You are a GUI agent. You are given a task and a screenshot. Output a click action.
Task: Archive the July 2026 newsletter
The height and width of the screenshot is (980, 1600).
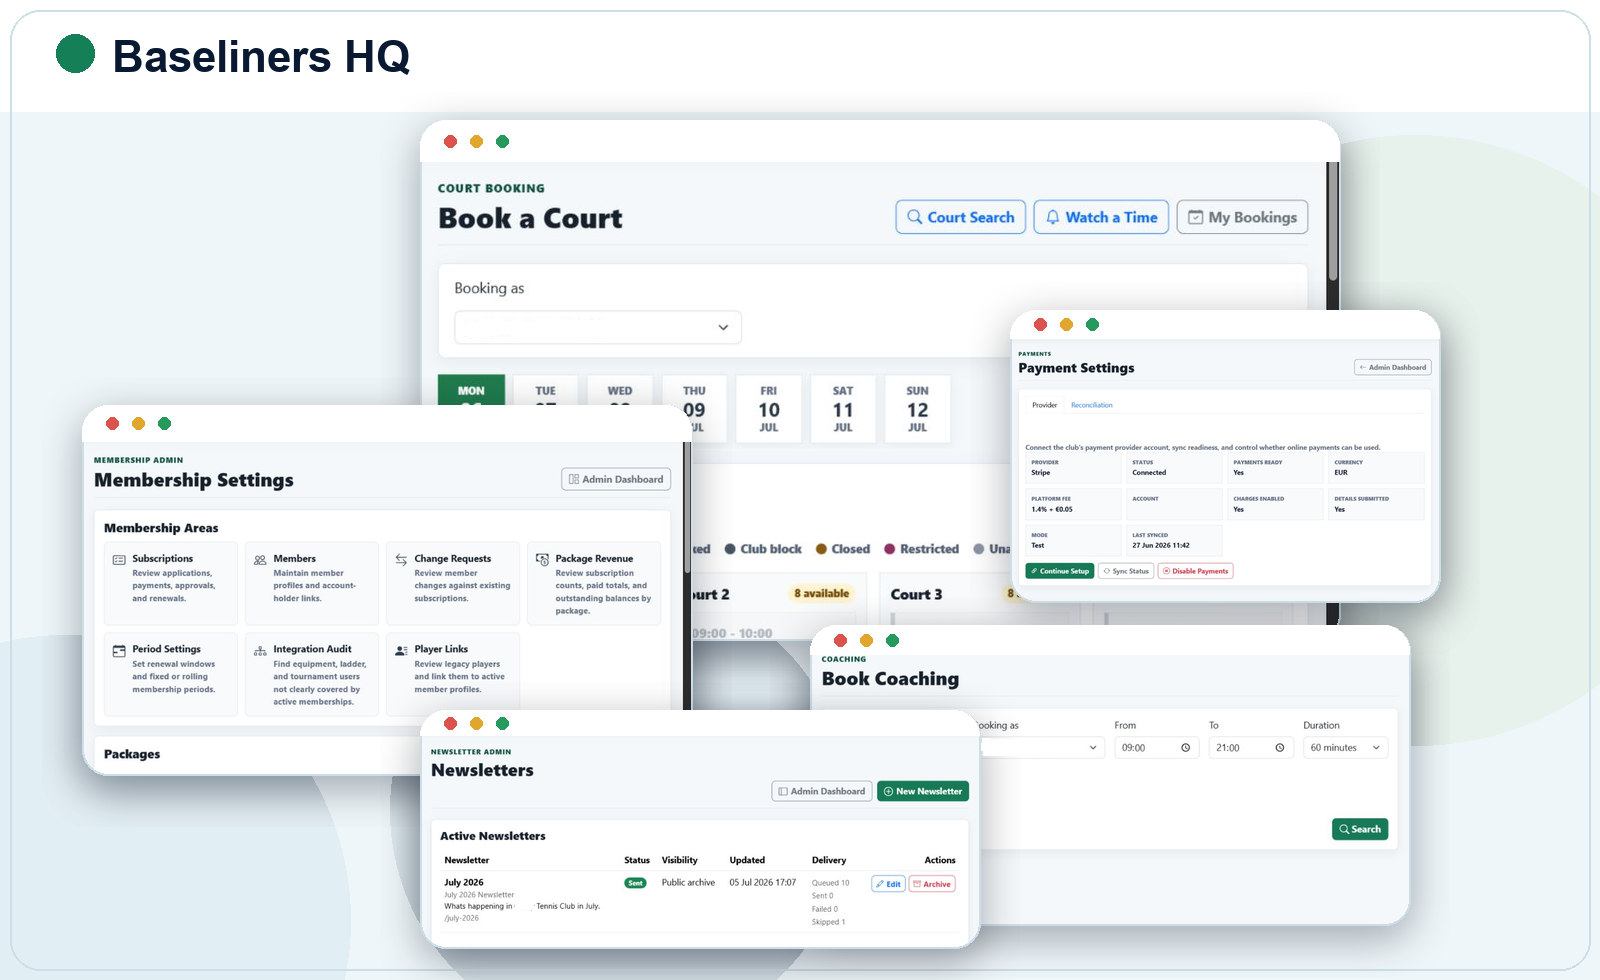point(932,884)
